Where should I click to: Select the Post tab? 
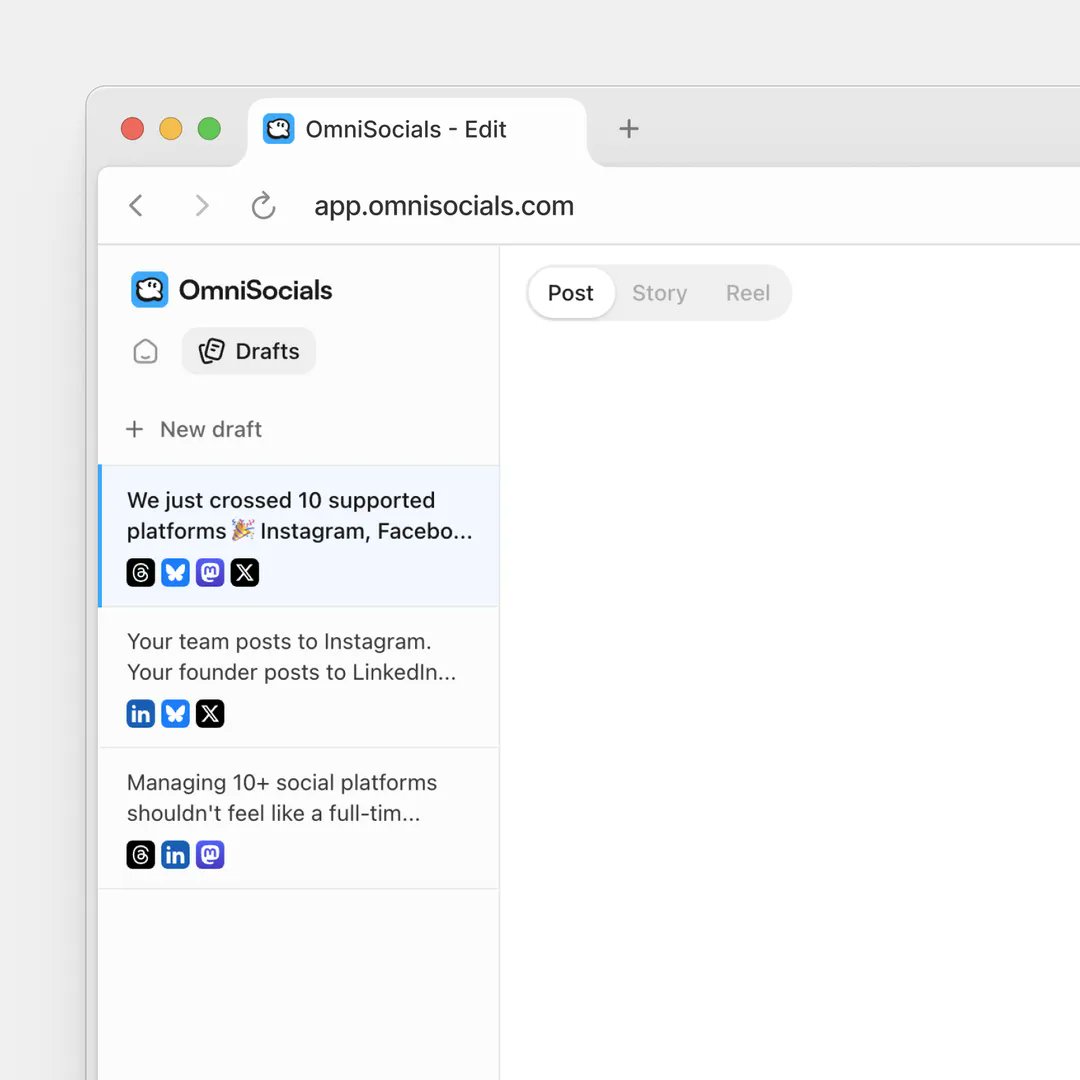[x=571, y=293]
